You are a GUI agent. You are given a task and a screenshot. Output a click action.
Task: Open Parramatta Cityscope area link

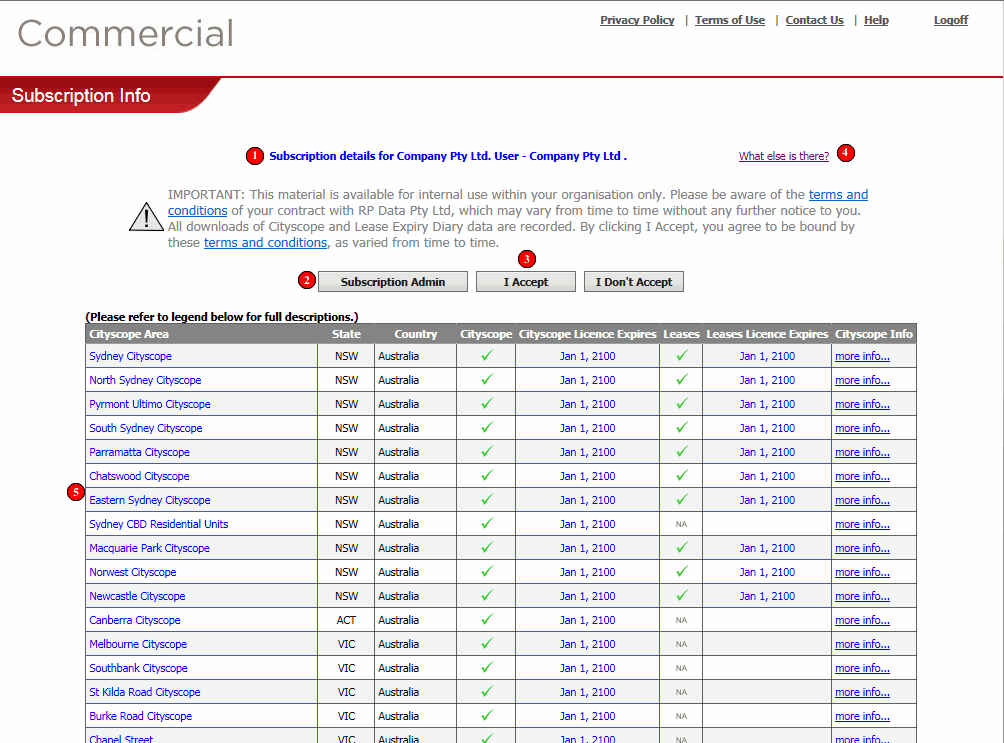[x=140, y=452]
